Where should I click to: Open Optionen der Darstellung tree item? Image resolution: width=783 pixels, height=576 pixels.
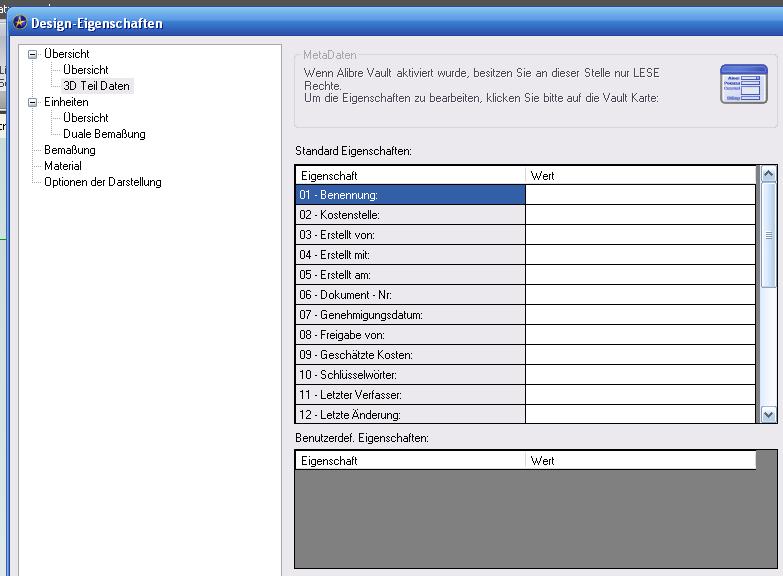[x=102, y=182]
